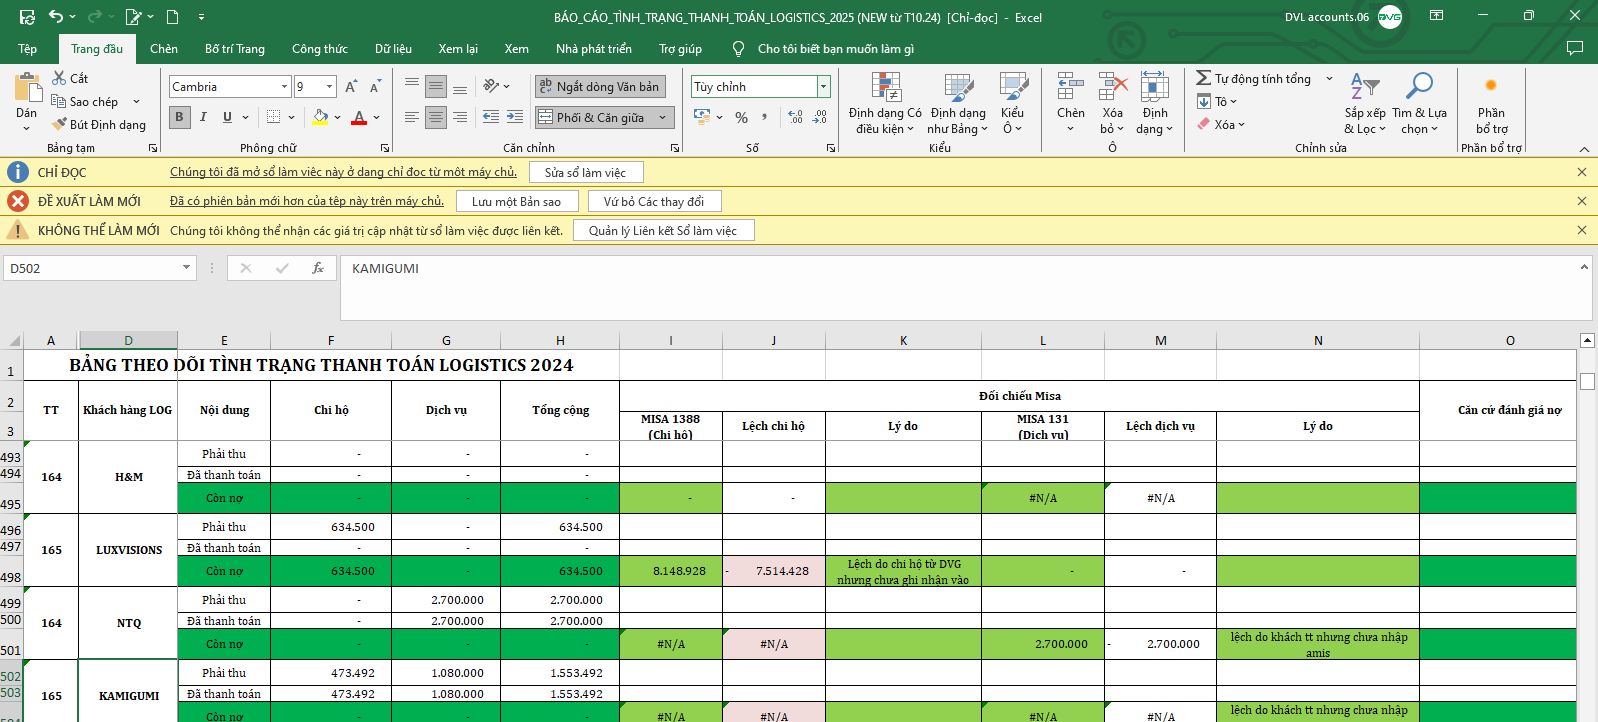Expand the font color dropdown arrow
Image resolution: width=1598 pixels, height=722 pixels.
point(377,117)
